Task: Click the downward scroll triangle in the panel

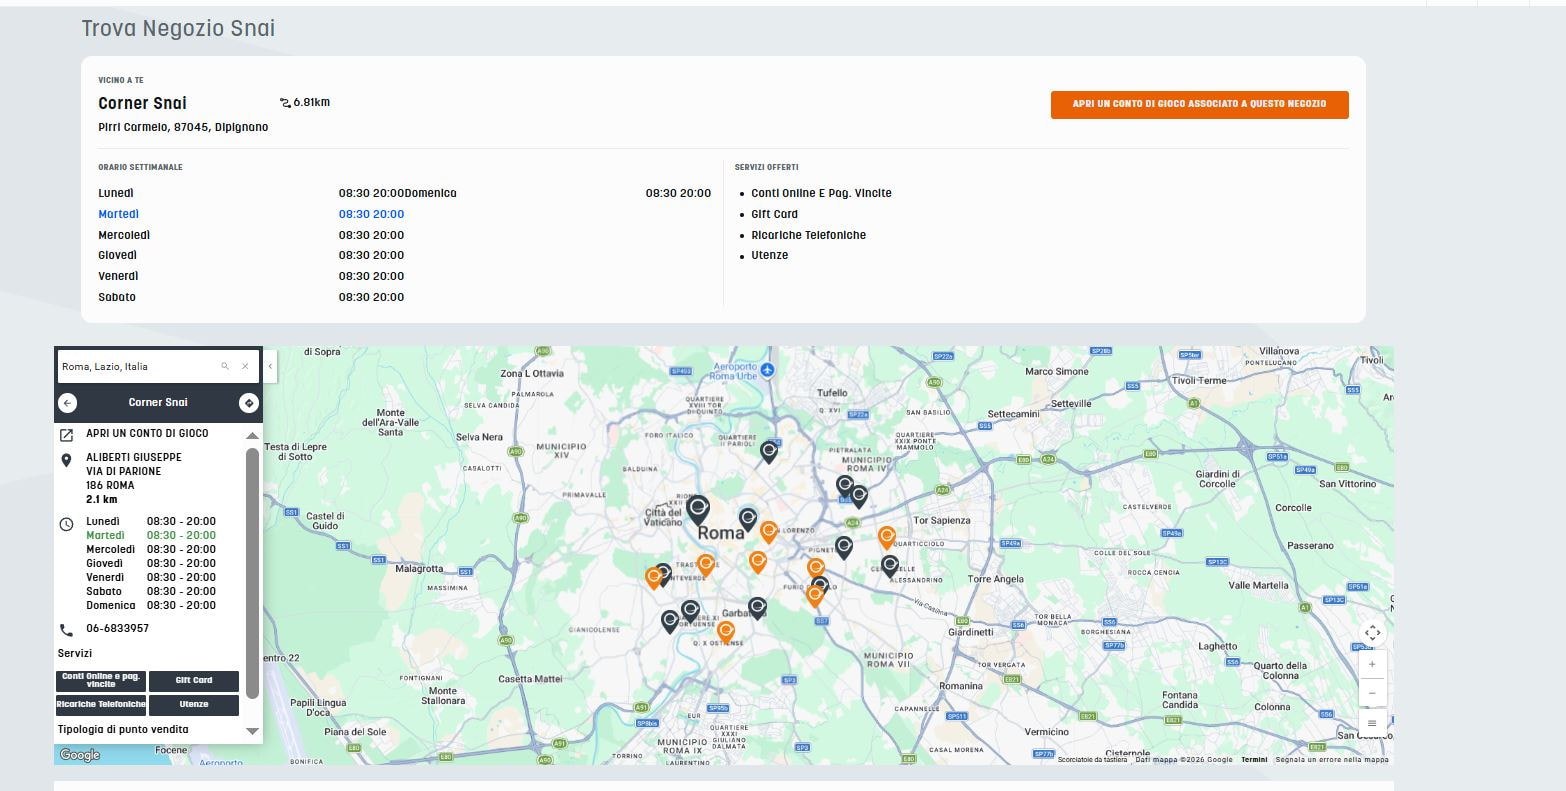Action: 252,731
